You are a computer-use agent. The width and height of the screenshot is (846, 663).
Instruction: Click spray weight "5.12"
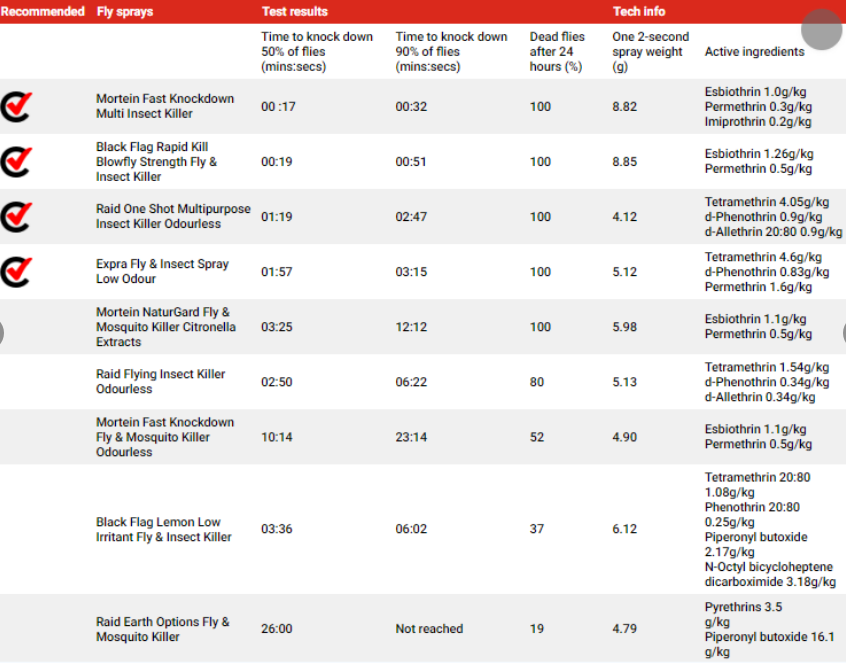[x=625, y=271]
